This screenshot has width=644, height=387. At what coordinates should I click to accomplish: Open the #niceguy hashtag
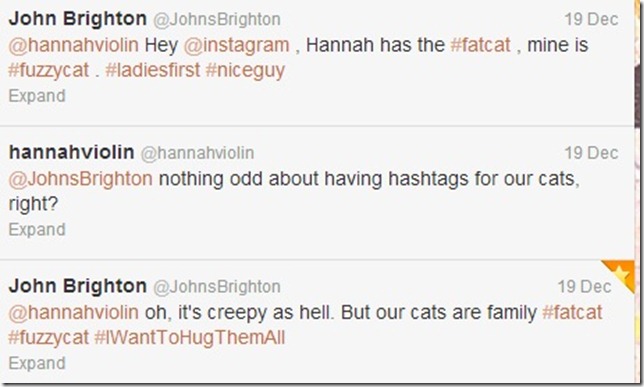tap(245, 70)
